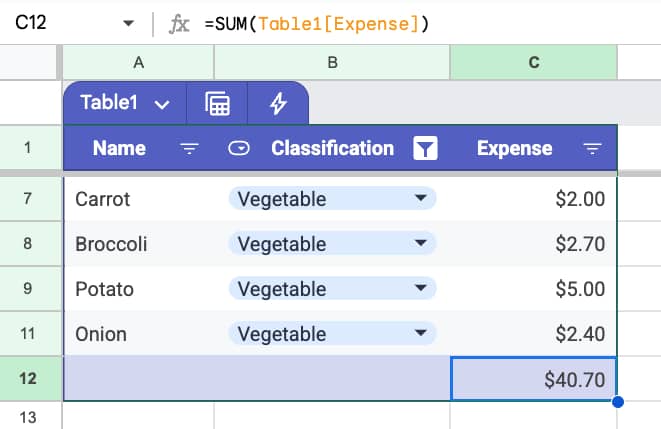Select column B header

[x=332, y=62]
